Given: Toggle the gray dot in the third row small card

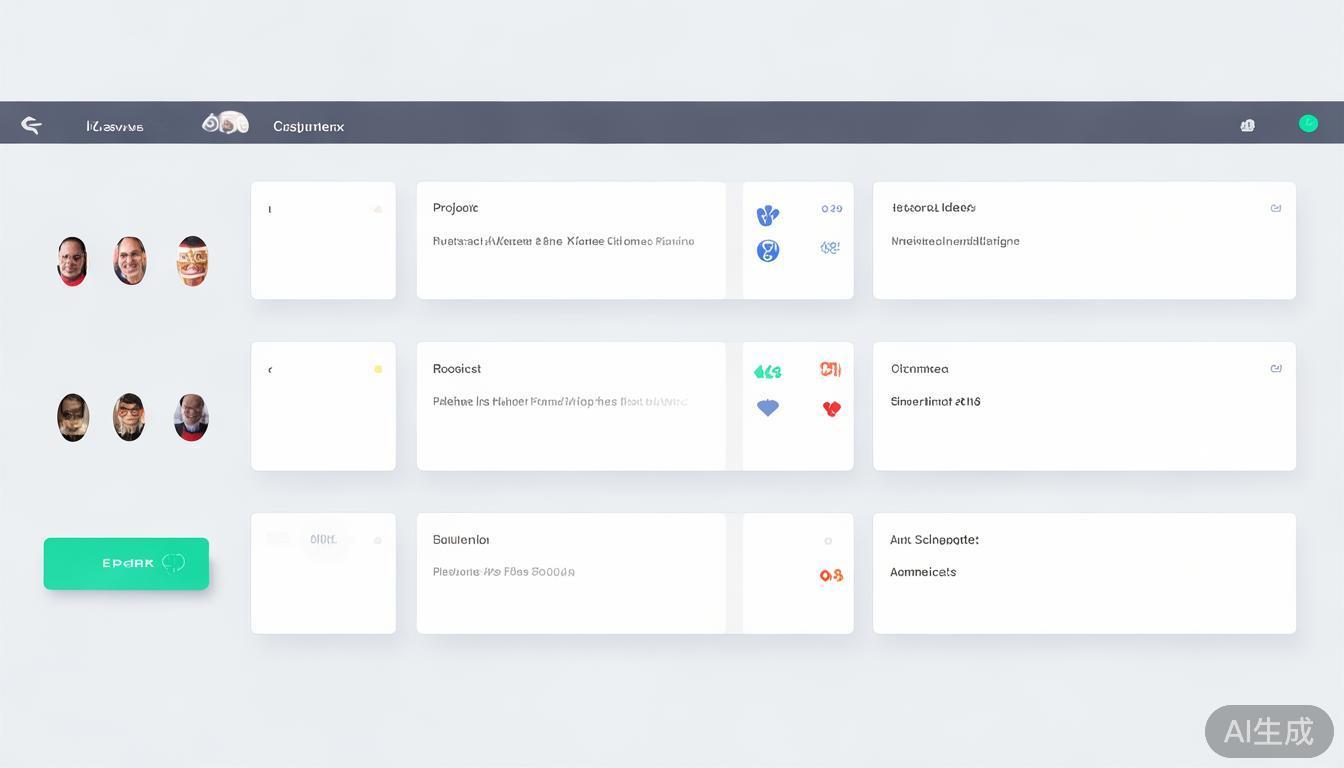Looking at the screenshot, I should coord(378,540).
